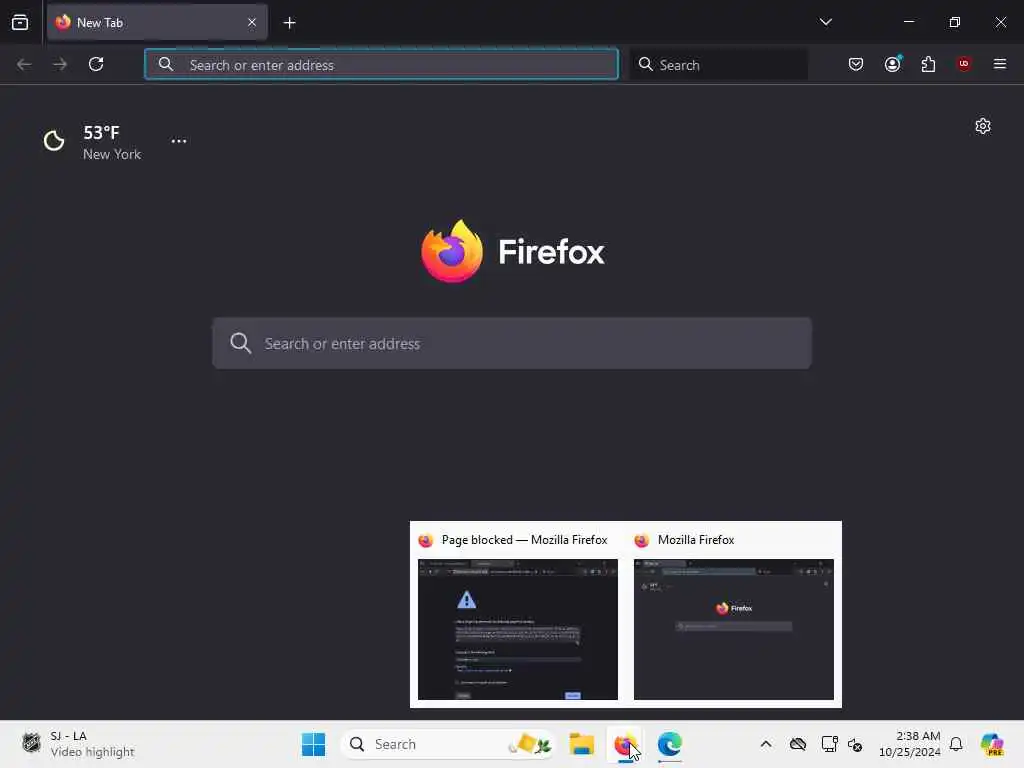This screenshot has height=768, width=1024.
Task: Open Save to Pocket button
Action: (x=856, y=64)
